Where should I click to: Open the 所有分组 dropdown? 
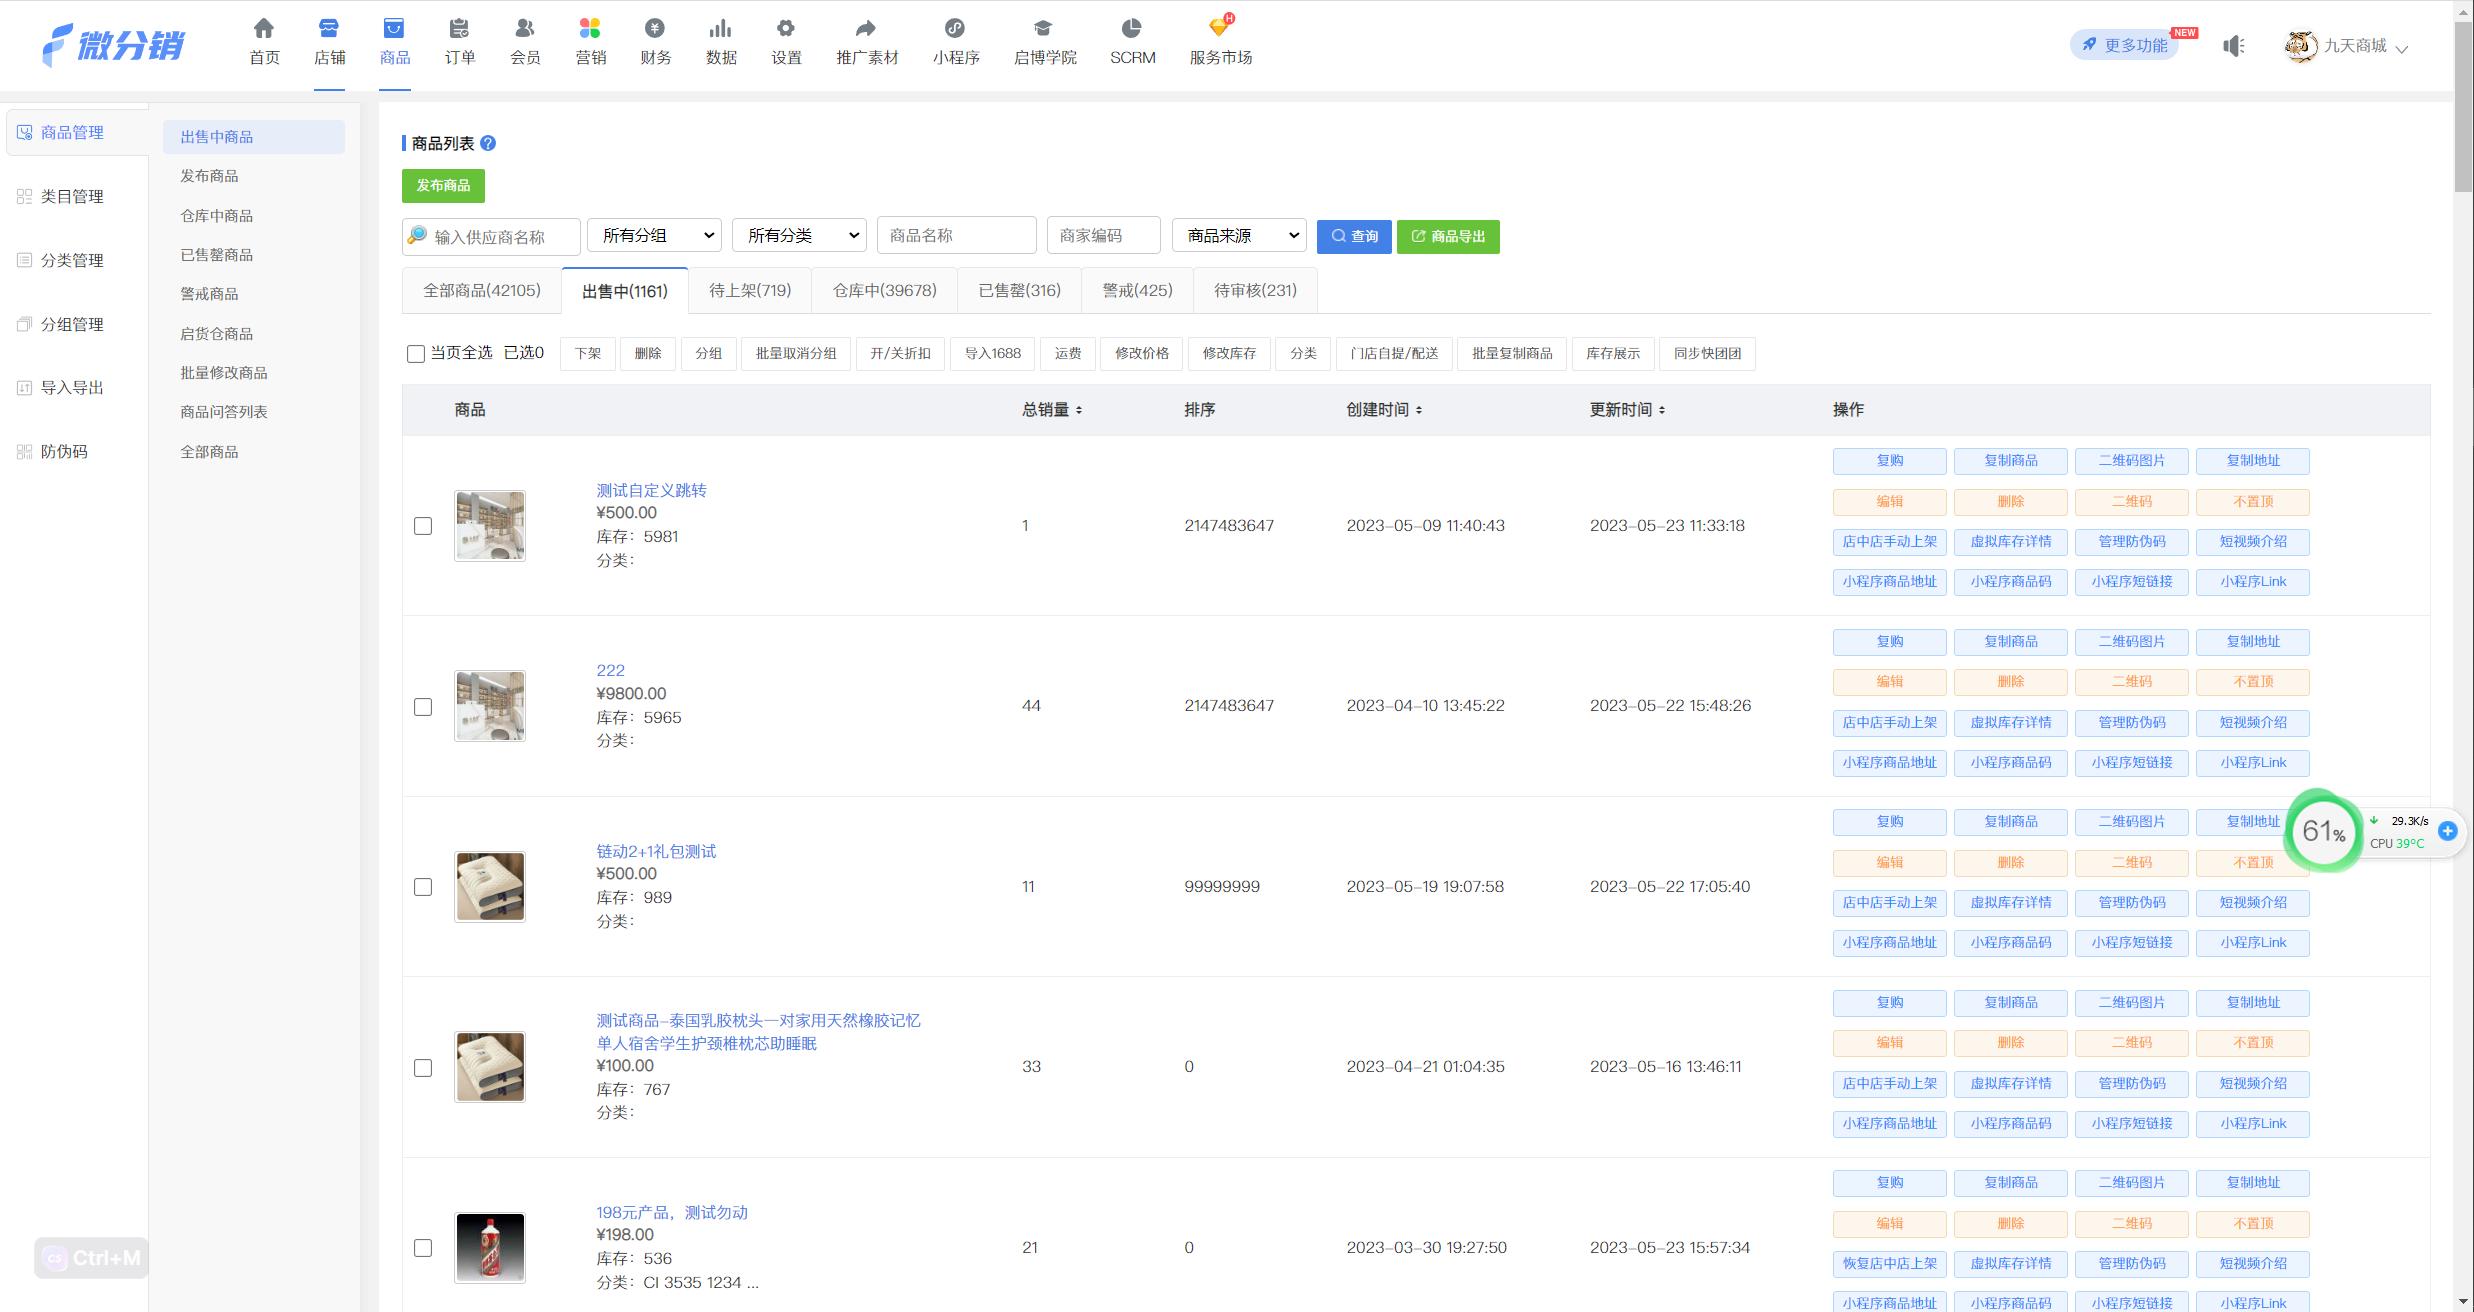click(x=655, y=236)
